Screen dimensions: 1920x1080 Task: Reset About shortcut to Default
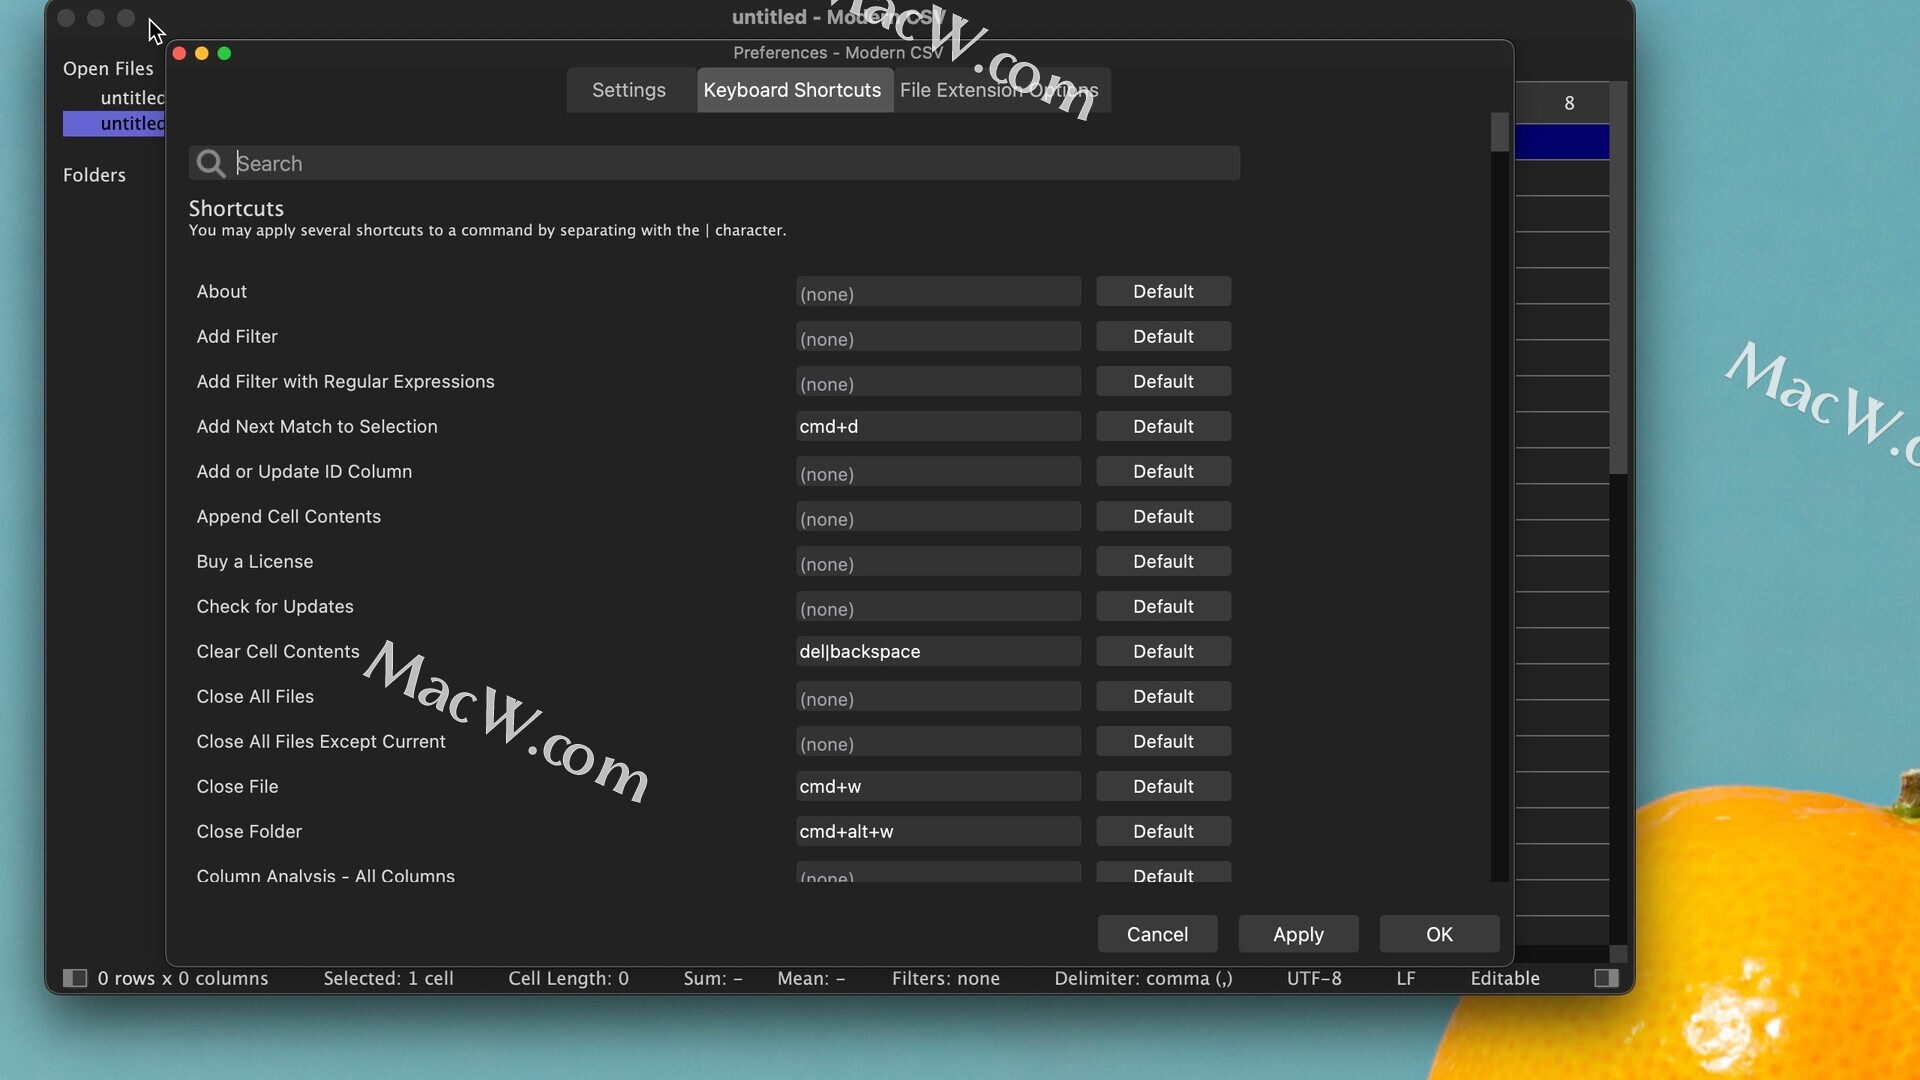click(x=1163, y=292)
